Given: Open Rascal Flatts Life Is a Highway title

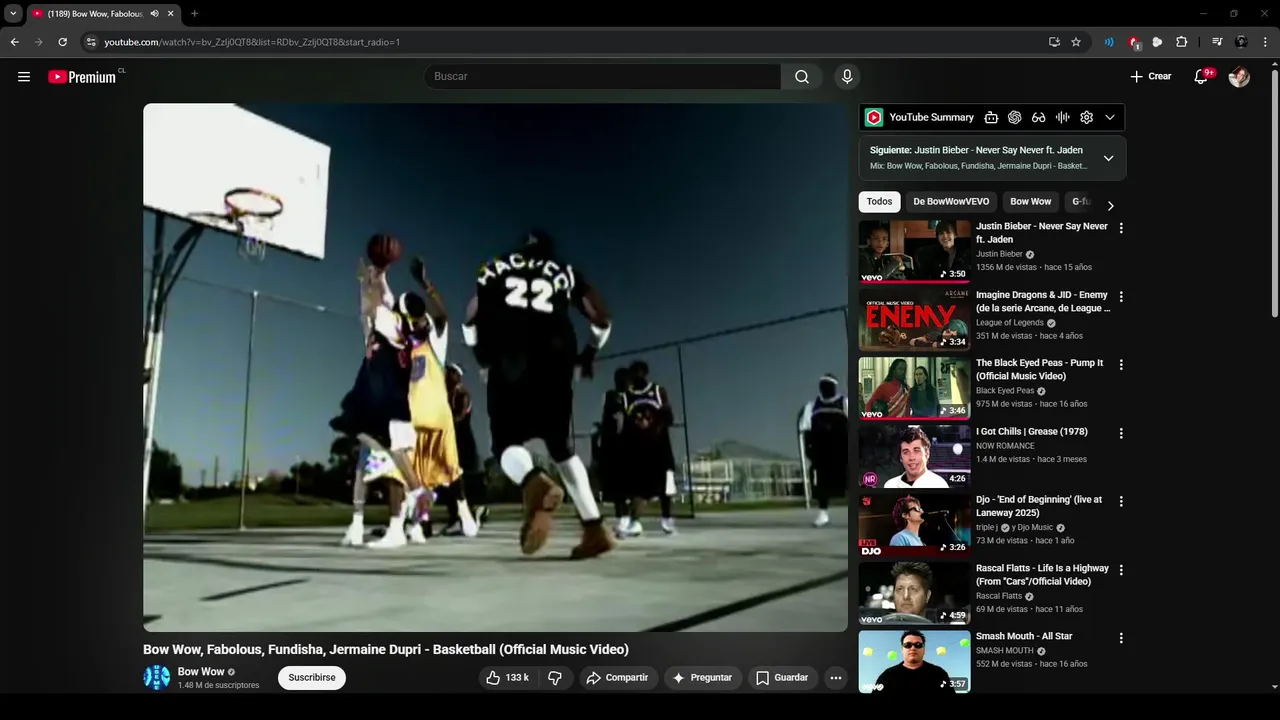Looking at the screenshot, I should [1043, 575].
